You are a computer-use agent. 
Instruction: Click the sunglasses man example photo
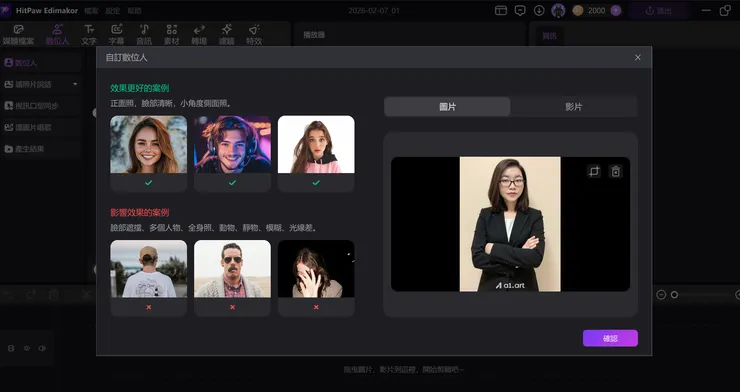232,269
